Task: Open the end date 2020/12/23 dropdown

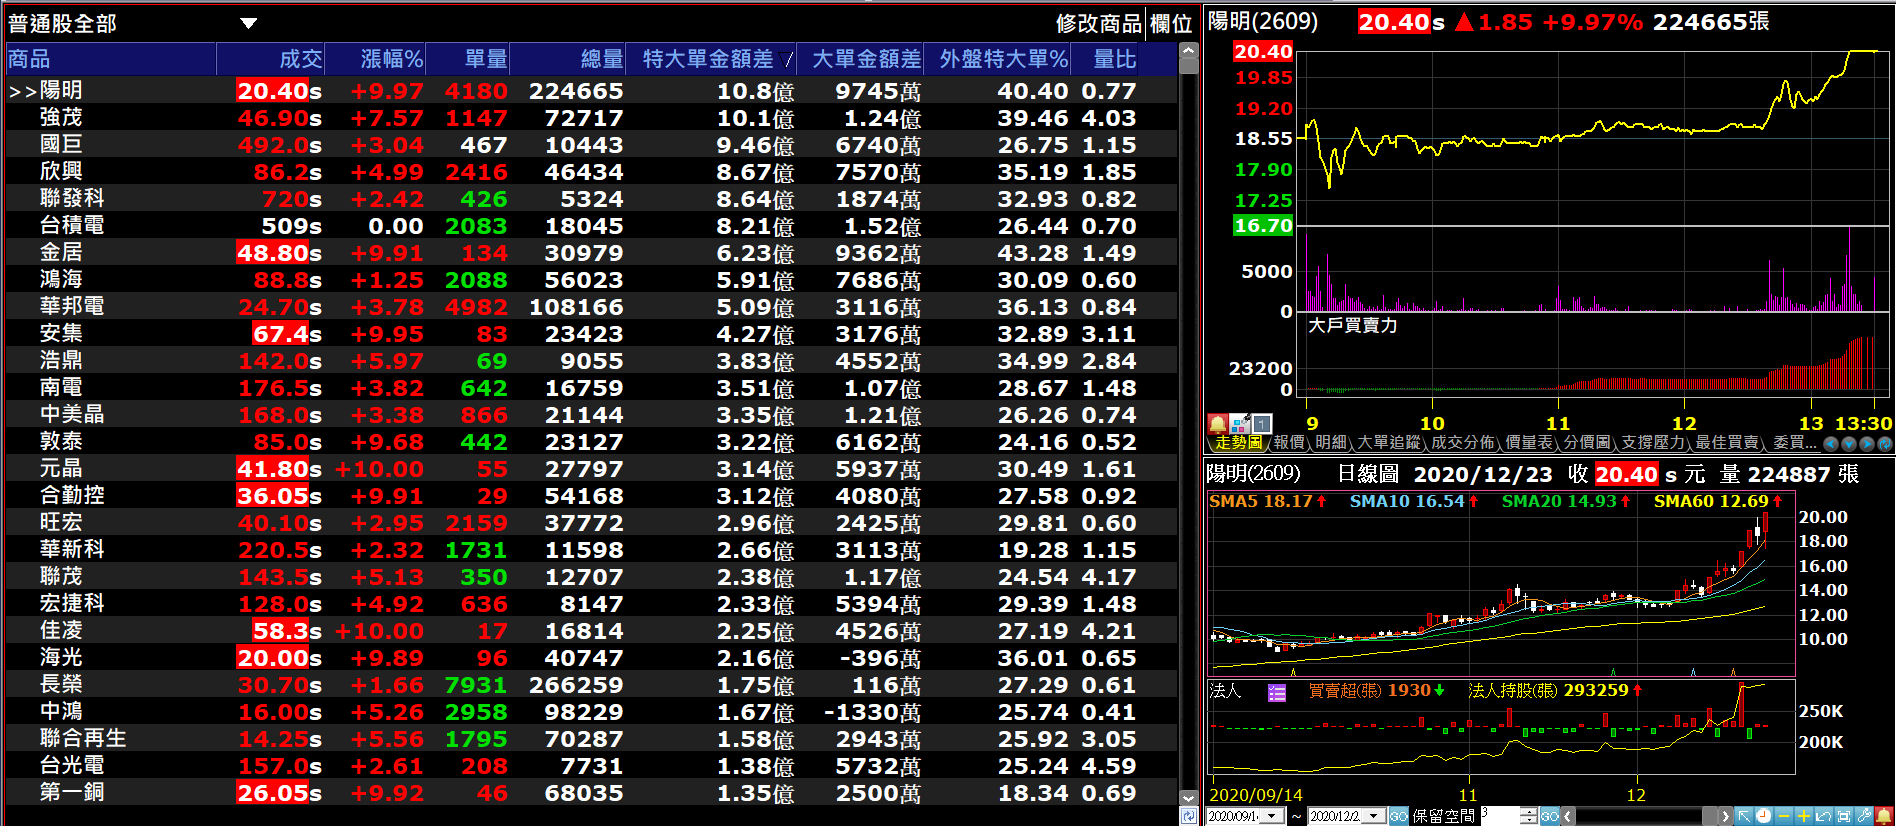Action: pos(1375,816)
